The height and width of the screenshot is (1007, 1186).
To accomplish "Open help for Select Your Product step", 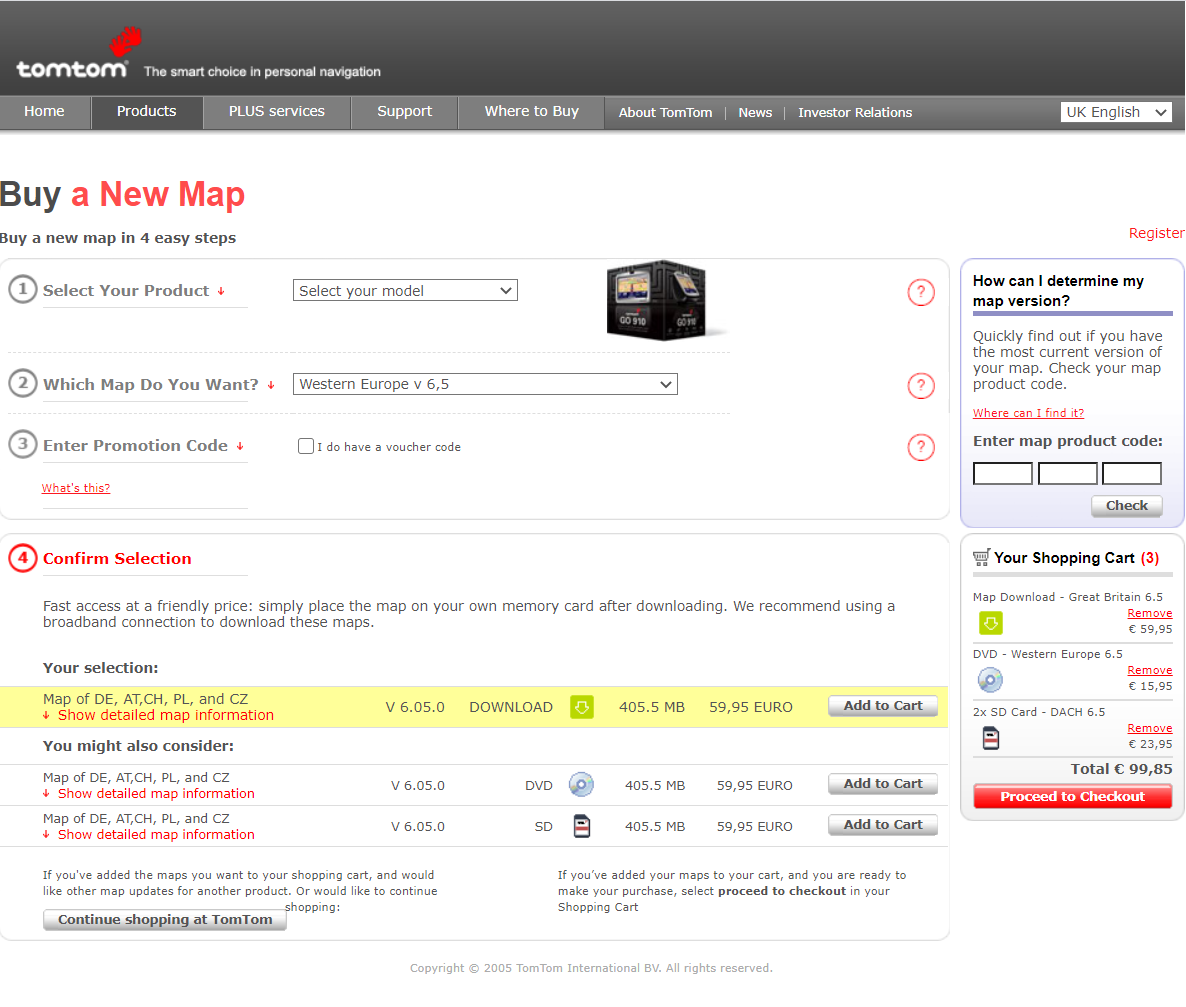I will coord(921,292).
